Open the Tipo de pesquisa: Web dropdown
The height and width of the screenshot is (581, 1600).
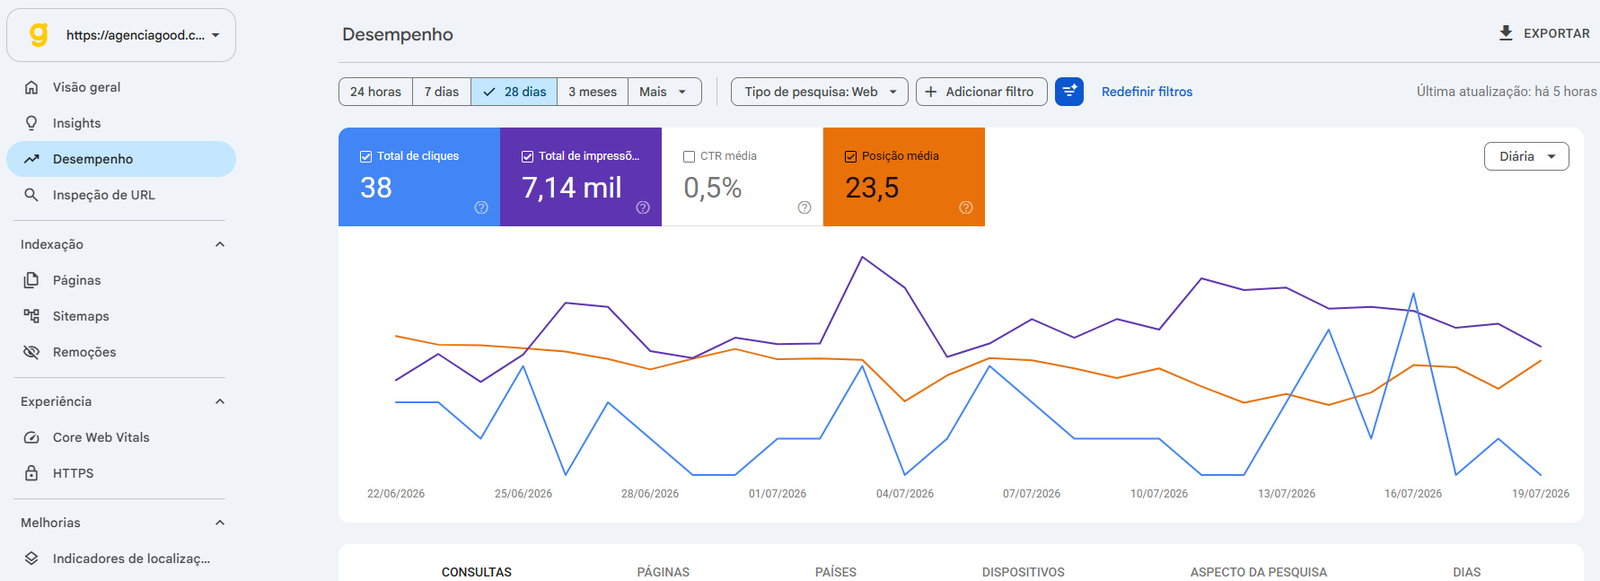(820, 91)
